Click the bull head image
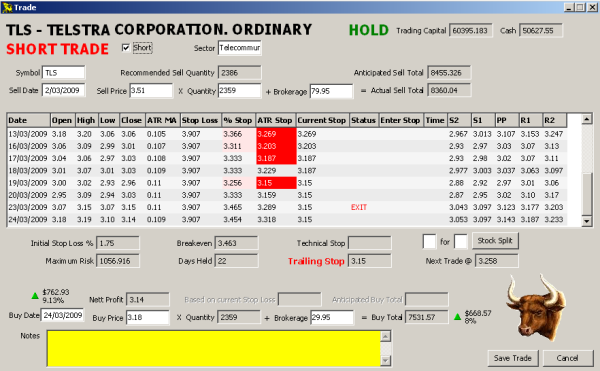Image resolution: width=600 pixels, height=371 pixels. pos(536,307)
